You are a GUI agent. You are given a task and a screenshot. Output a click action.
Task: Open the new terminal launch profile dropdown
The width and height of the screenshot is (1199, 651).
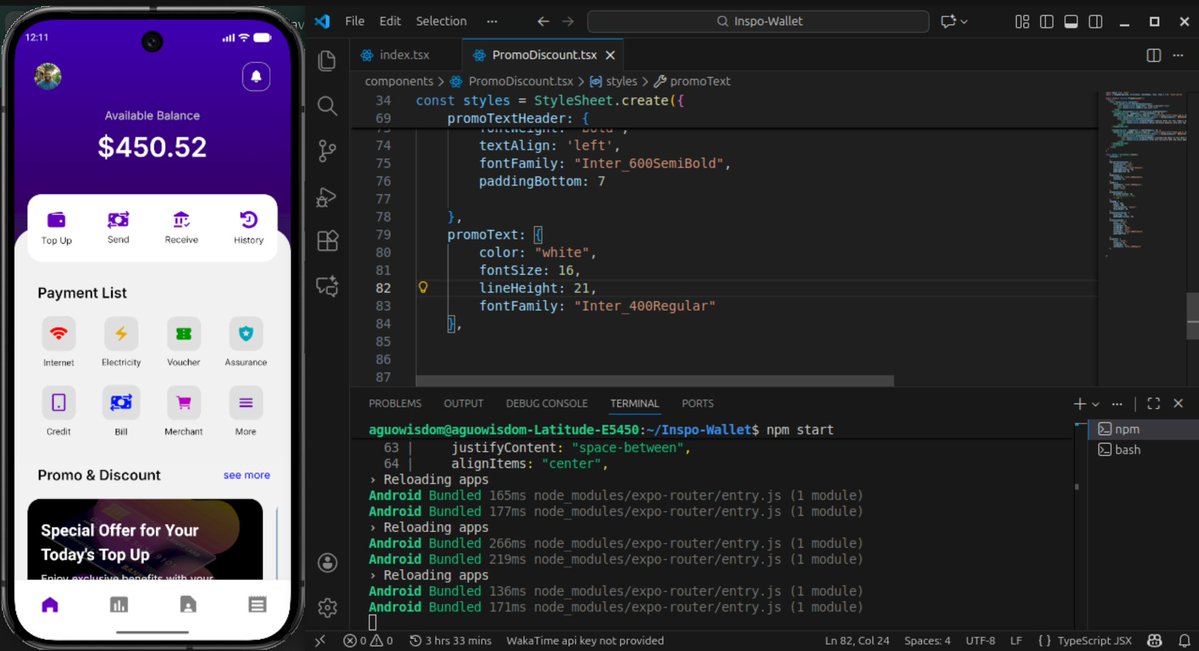(x=1096, y=404)
